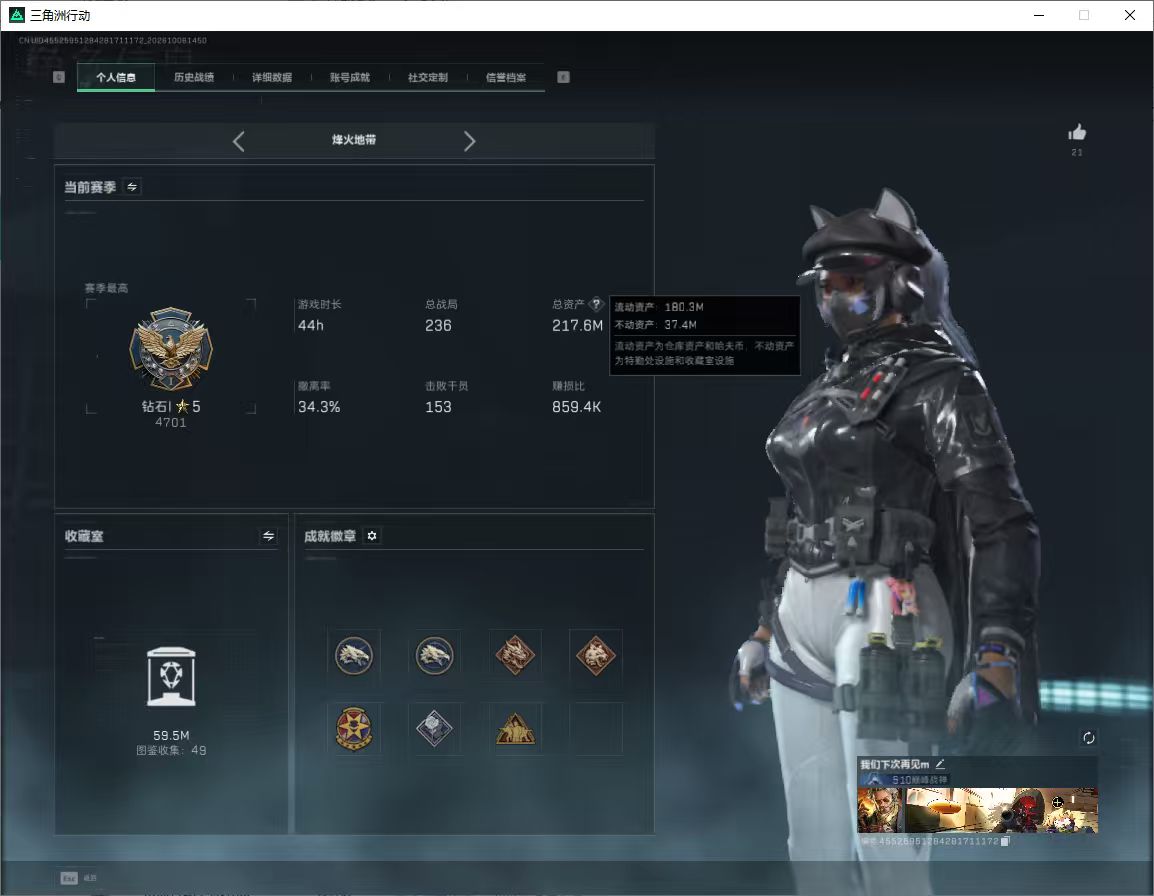This screenshot has width=1154, height=896.
Task: Give a thumbs-up like to this profile
Action: pyautogui.click(x=1077, y=133)
